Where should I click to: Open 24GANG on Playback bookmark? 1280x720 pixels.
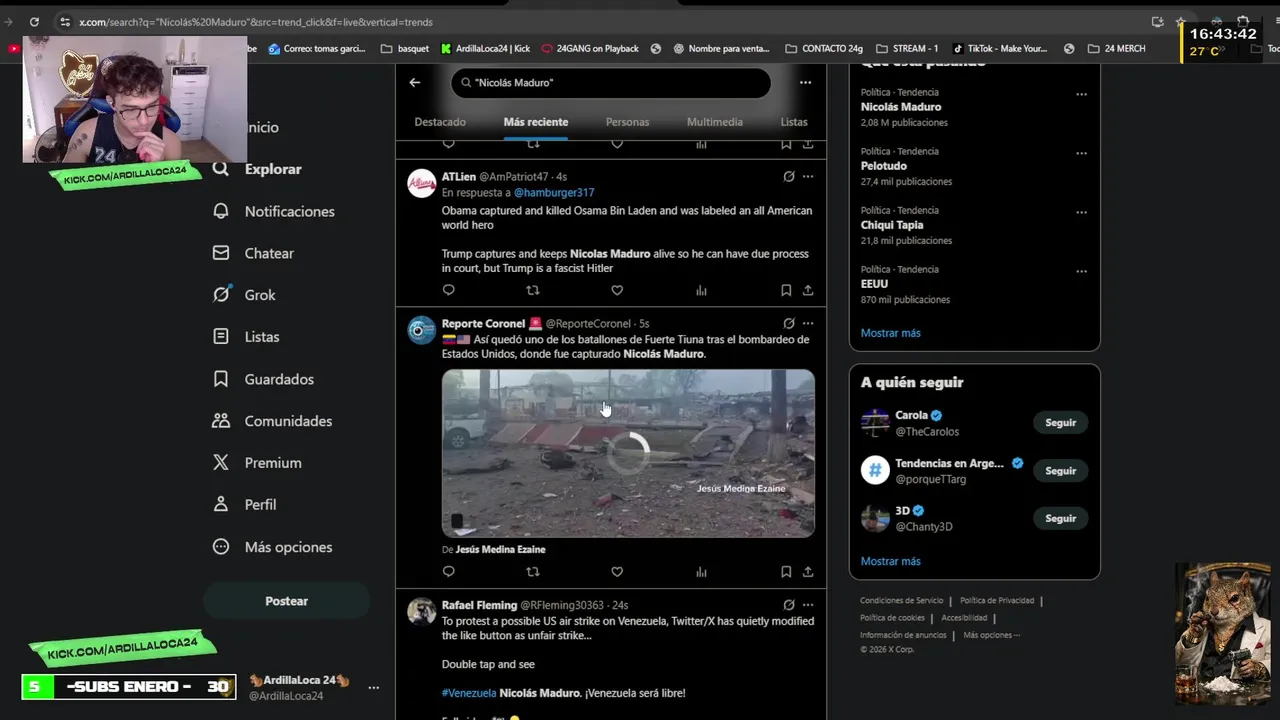(590, 48)
